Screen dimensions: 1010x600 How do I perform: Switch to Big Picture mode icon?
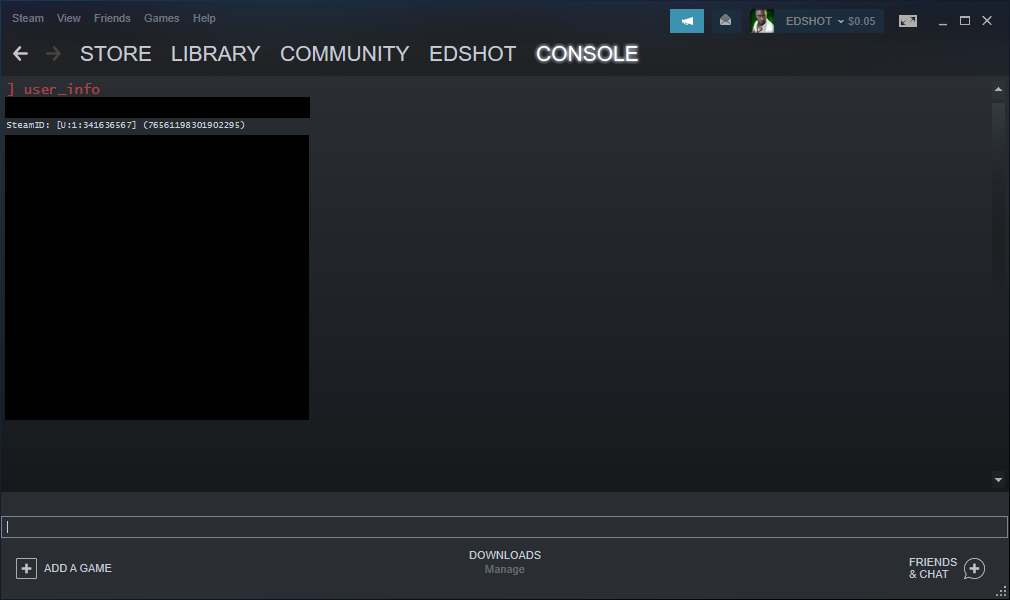pos(908,21)
